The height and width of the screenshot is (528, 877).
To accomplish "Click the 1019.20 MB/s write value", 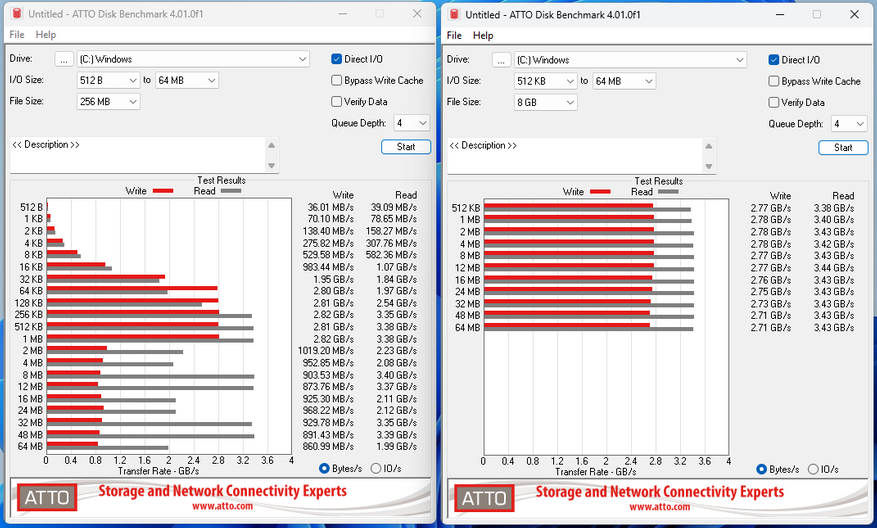I will tap(326, 351).
